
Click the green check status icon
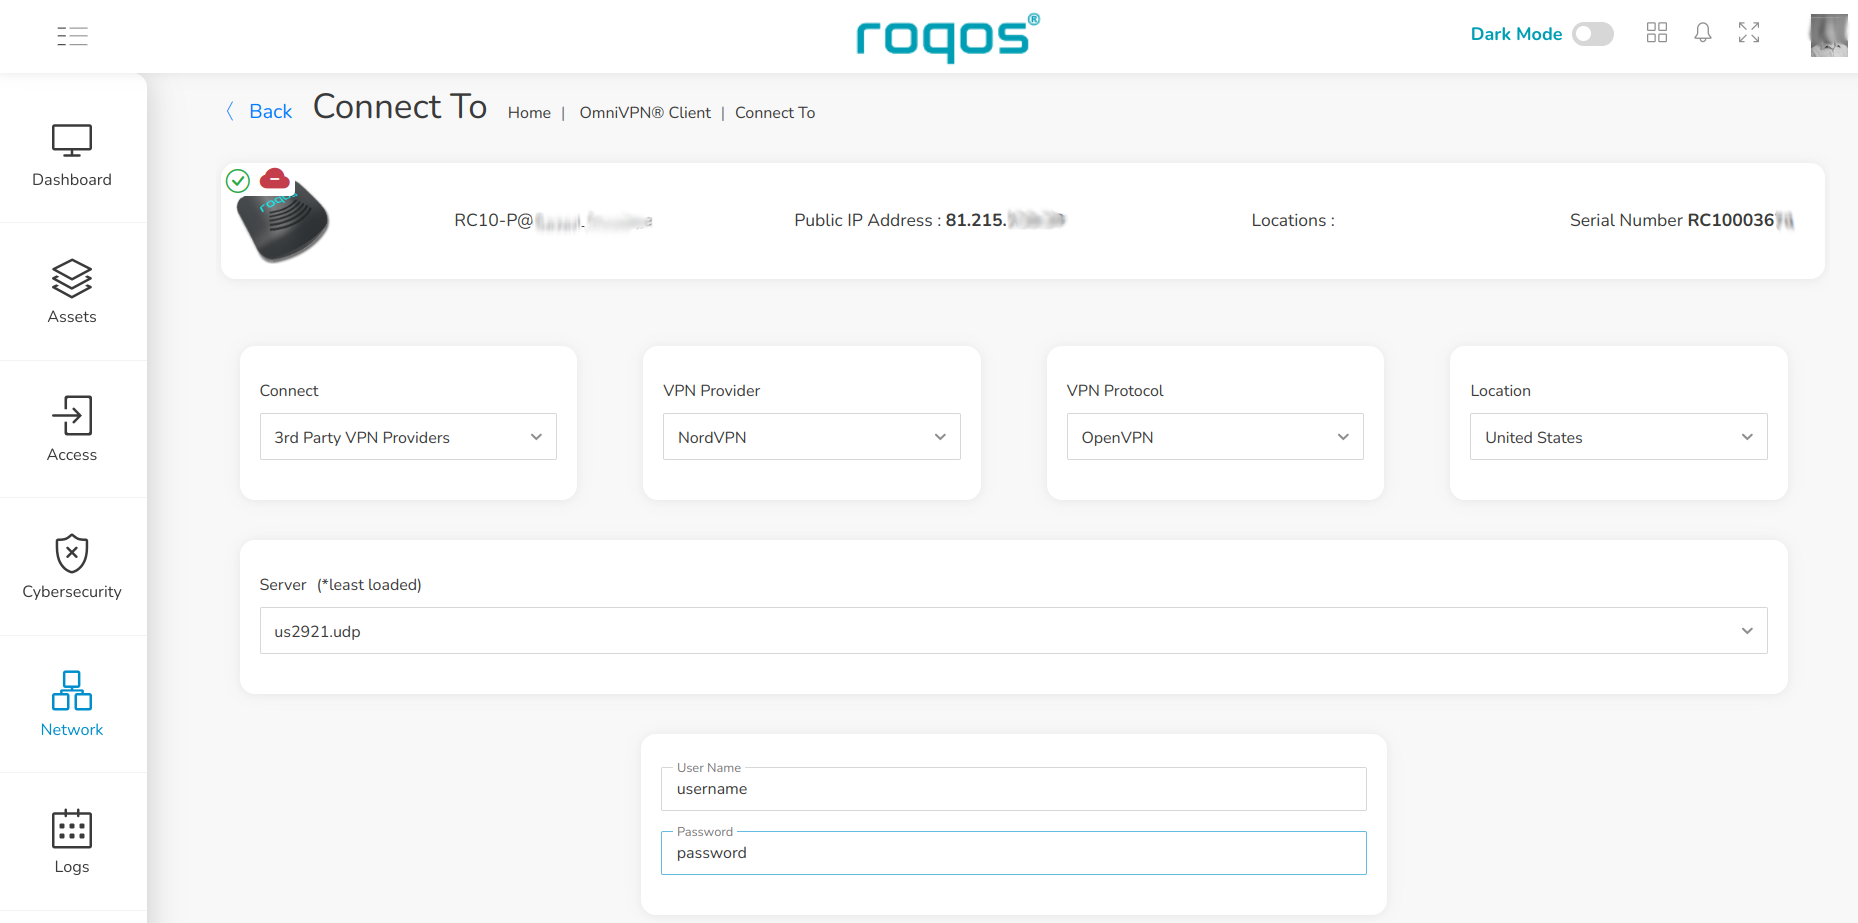238,181
